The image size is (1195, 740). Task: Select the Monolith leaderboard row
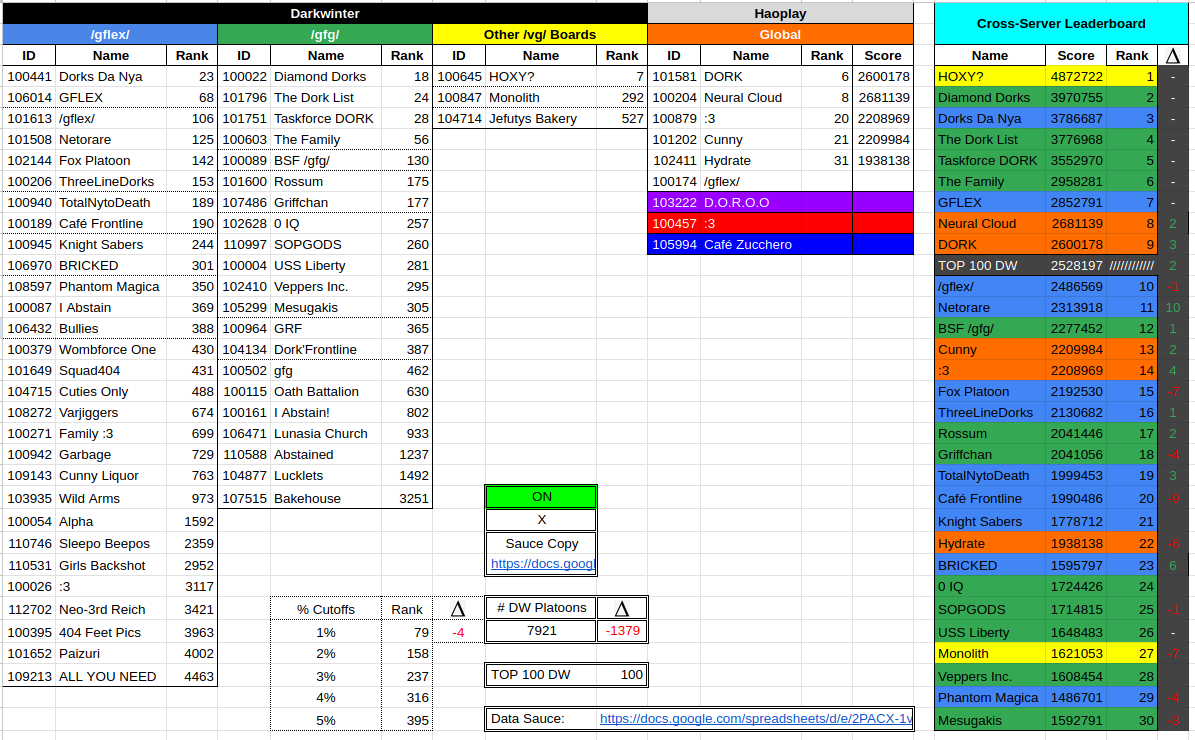point(1046,654)
